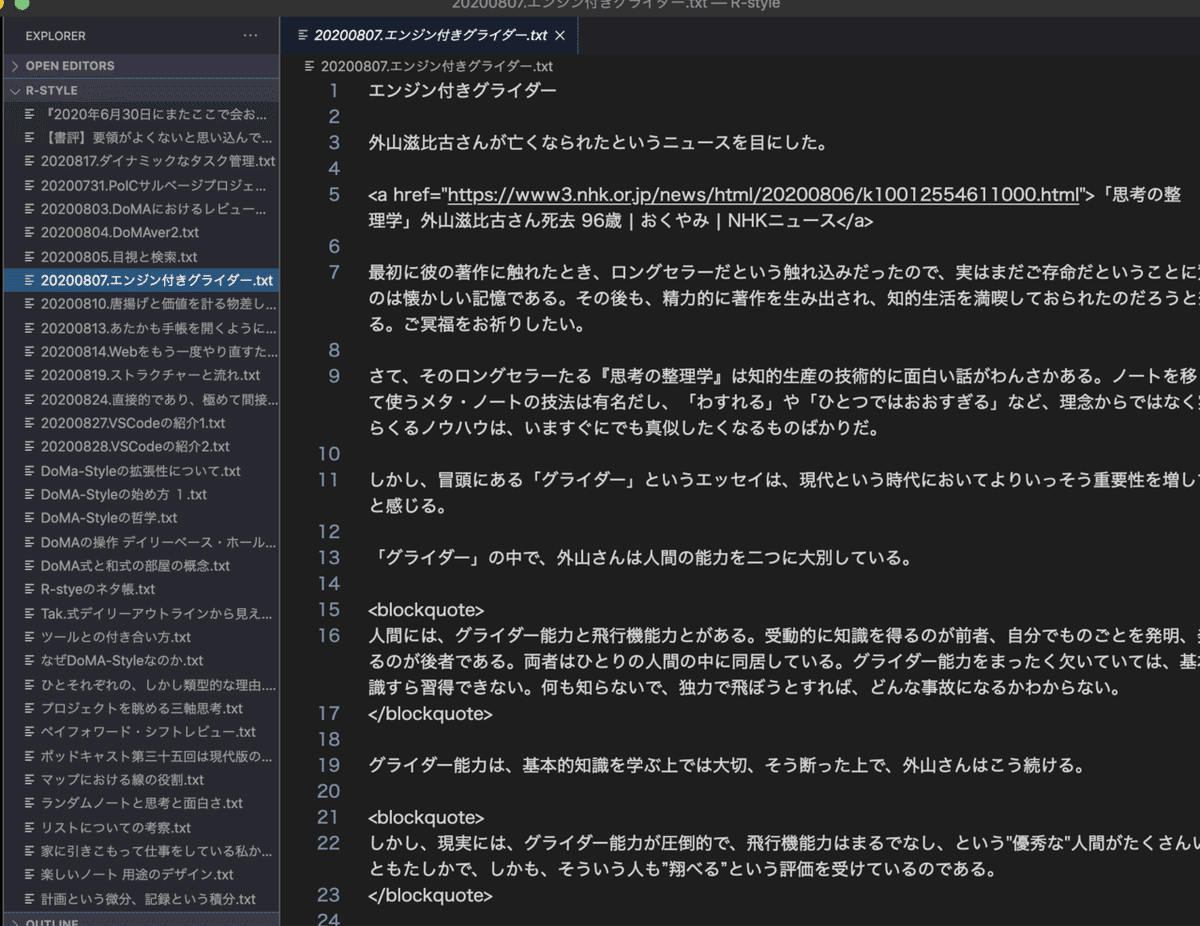The width and height of the screenshot is (1200, 926).
Task: Open R-styeのネタ帳.txt
Action: [x=141, y=589]
